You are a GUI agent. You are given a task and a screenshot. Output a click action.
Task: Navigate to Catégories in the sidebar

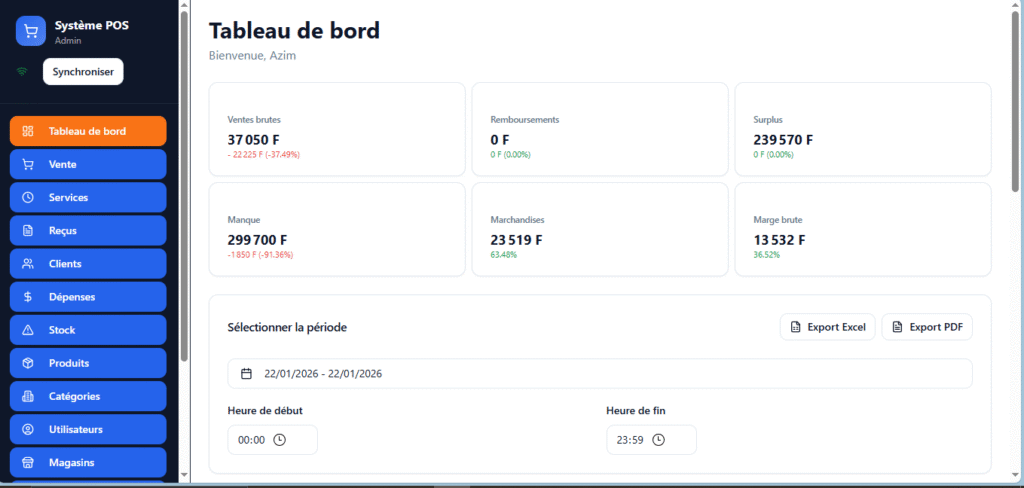(88, 396)
